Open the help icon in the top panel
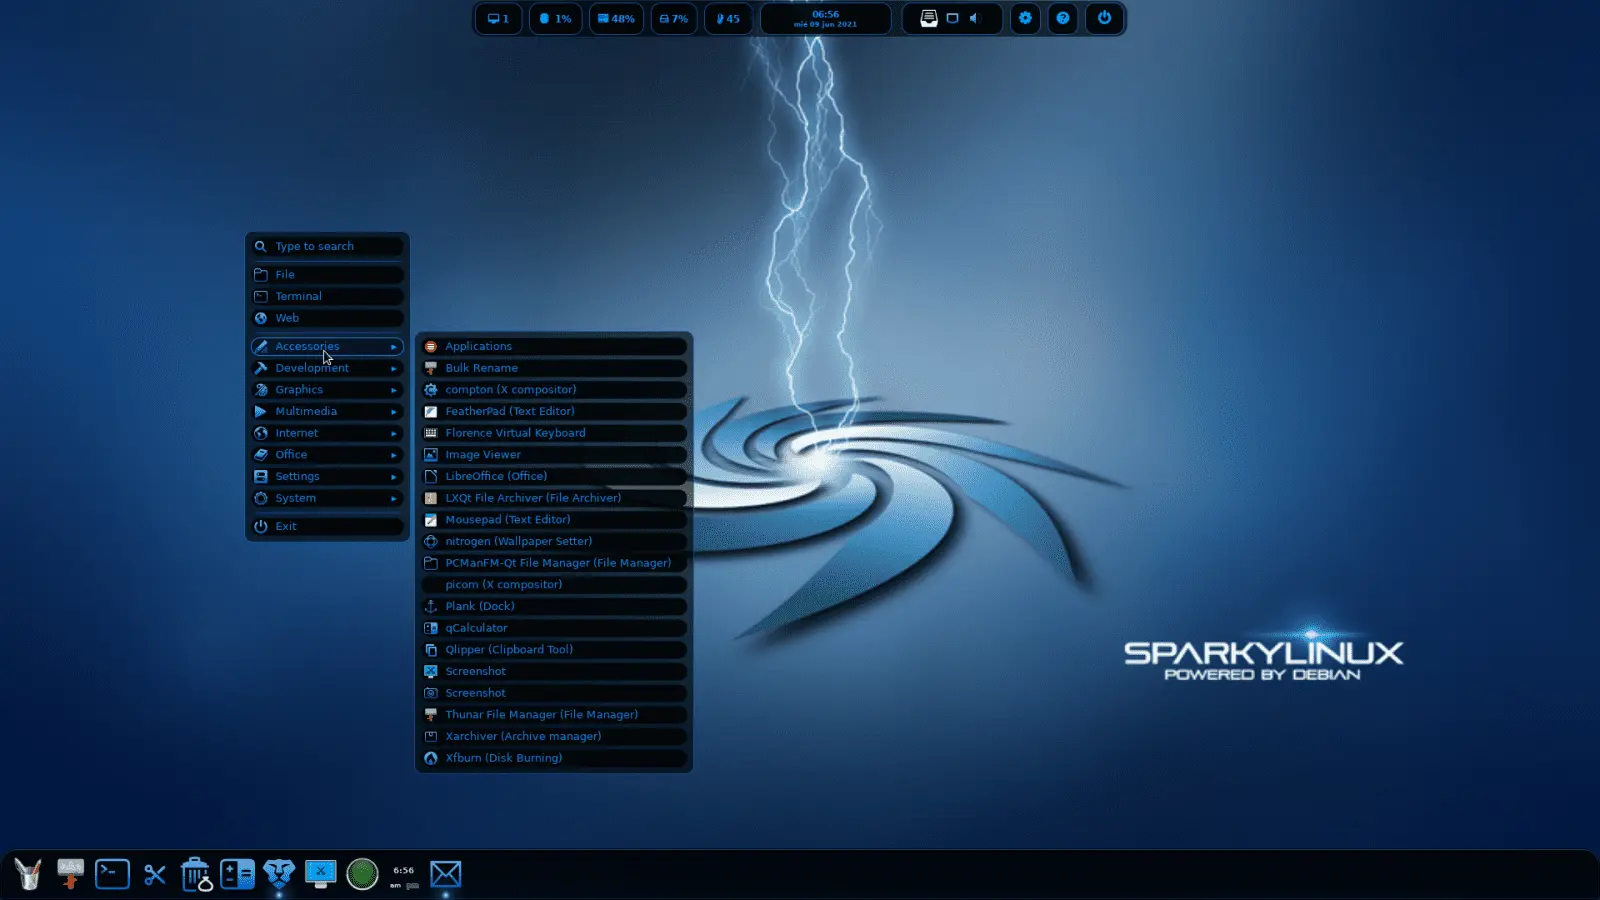Viewport: 1600px width, 900px height. click(x=1062, y=18)
